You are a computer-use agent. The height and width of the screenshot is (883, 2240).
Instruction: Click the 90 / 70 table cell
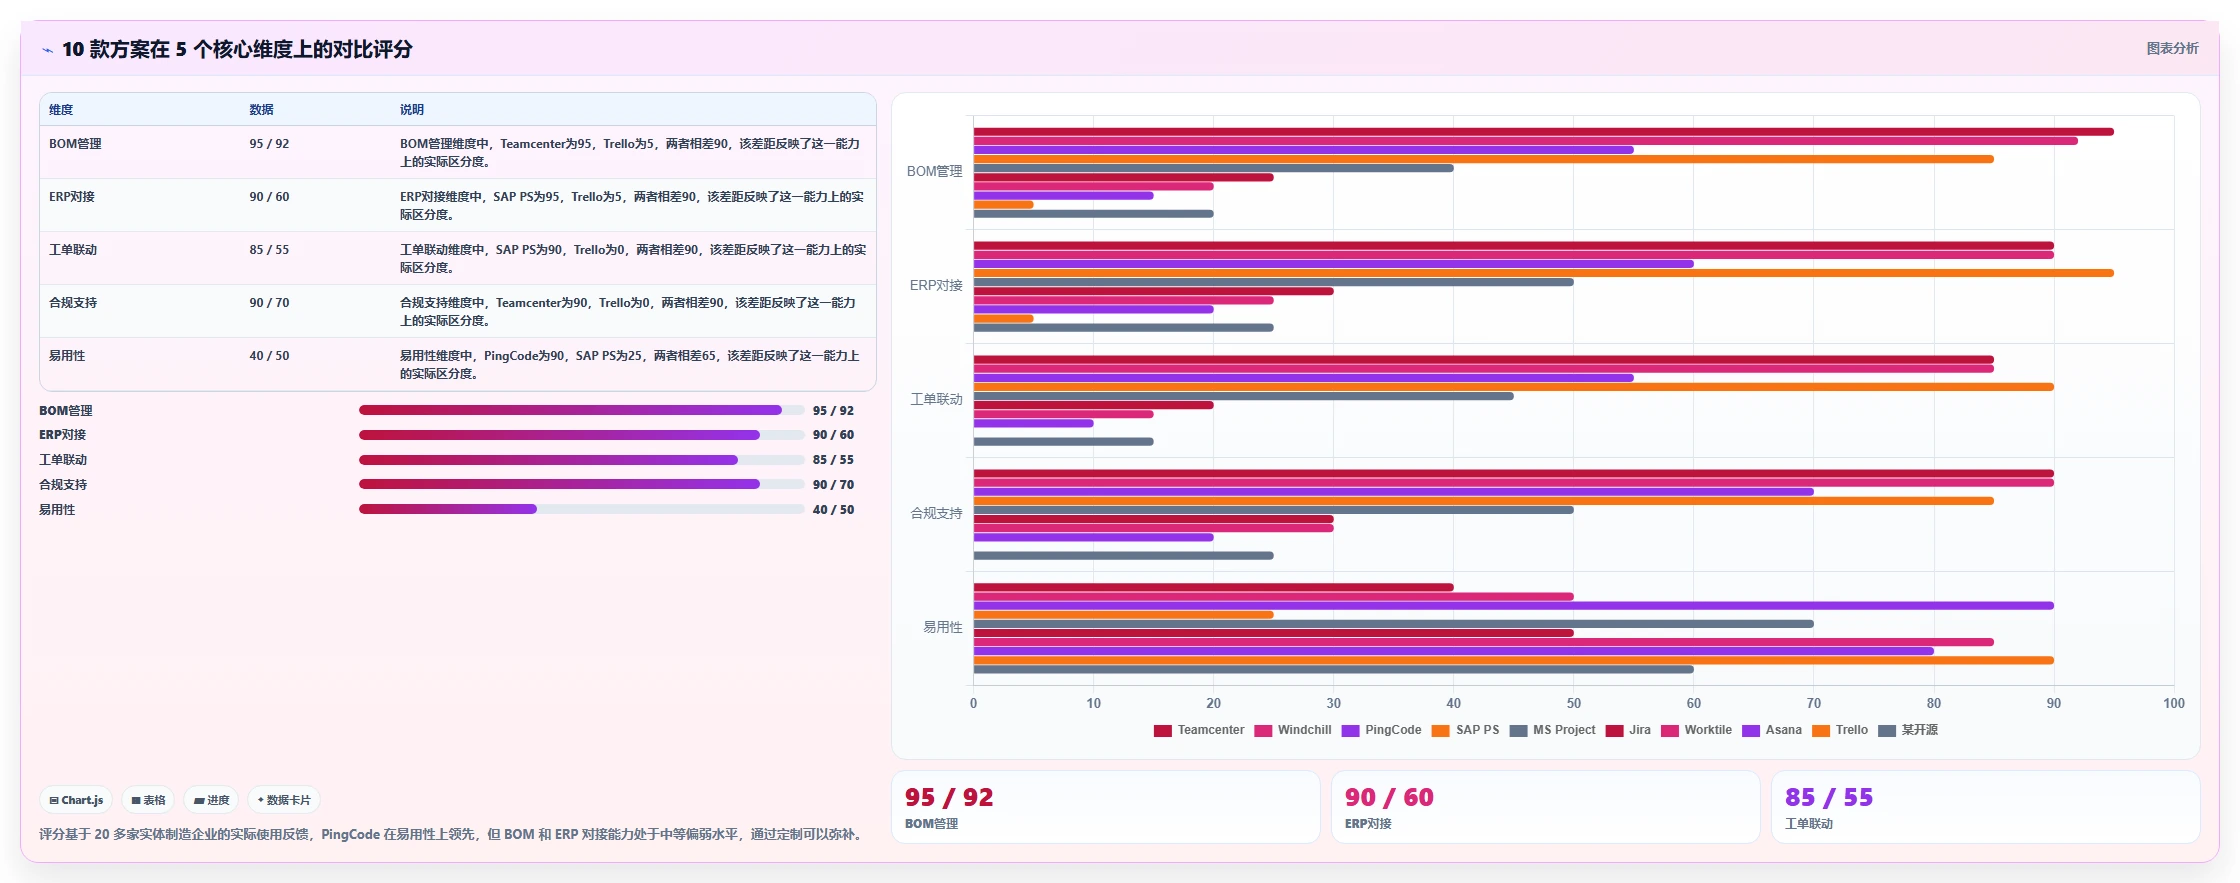pyautogui.click(x=269, y=303)
